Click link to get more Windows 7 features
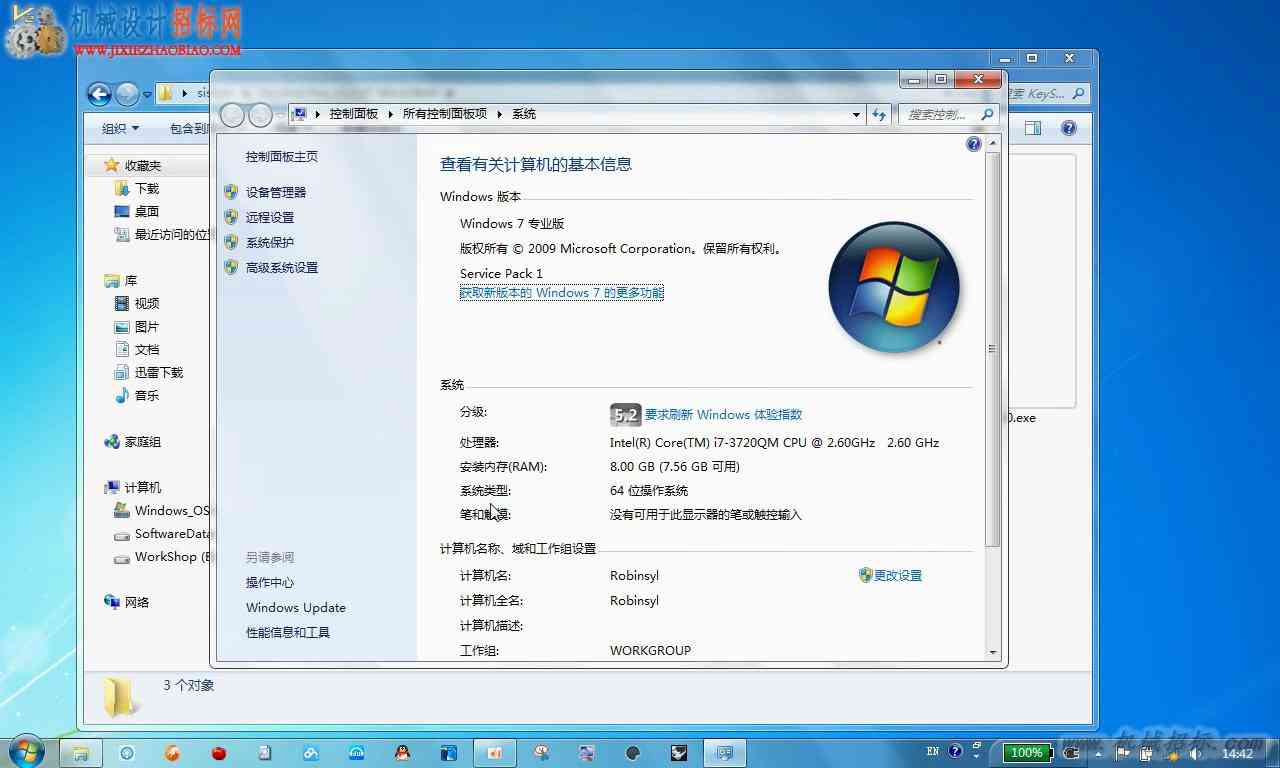Screen dimensions: 1280x768 pyautogui.click(x=561, y=293)
